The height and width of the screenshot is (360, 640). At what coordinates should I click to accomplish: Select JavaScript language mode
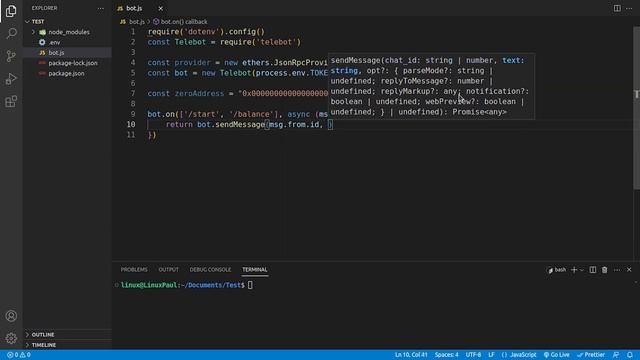click(x=519, y=355)
